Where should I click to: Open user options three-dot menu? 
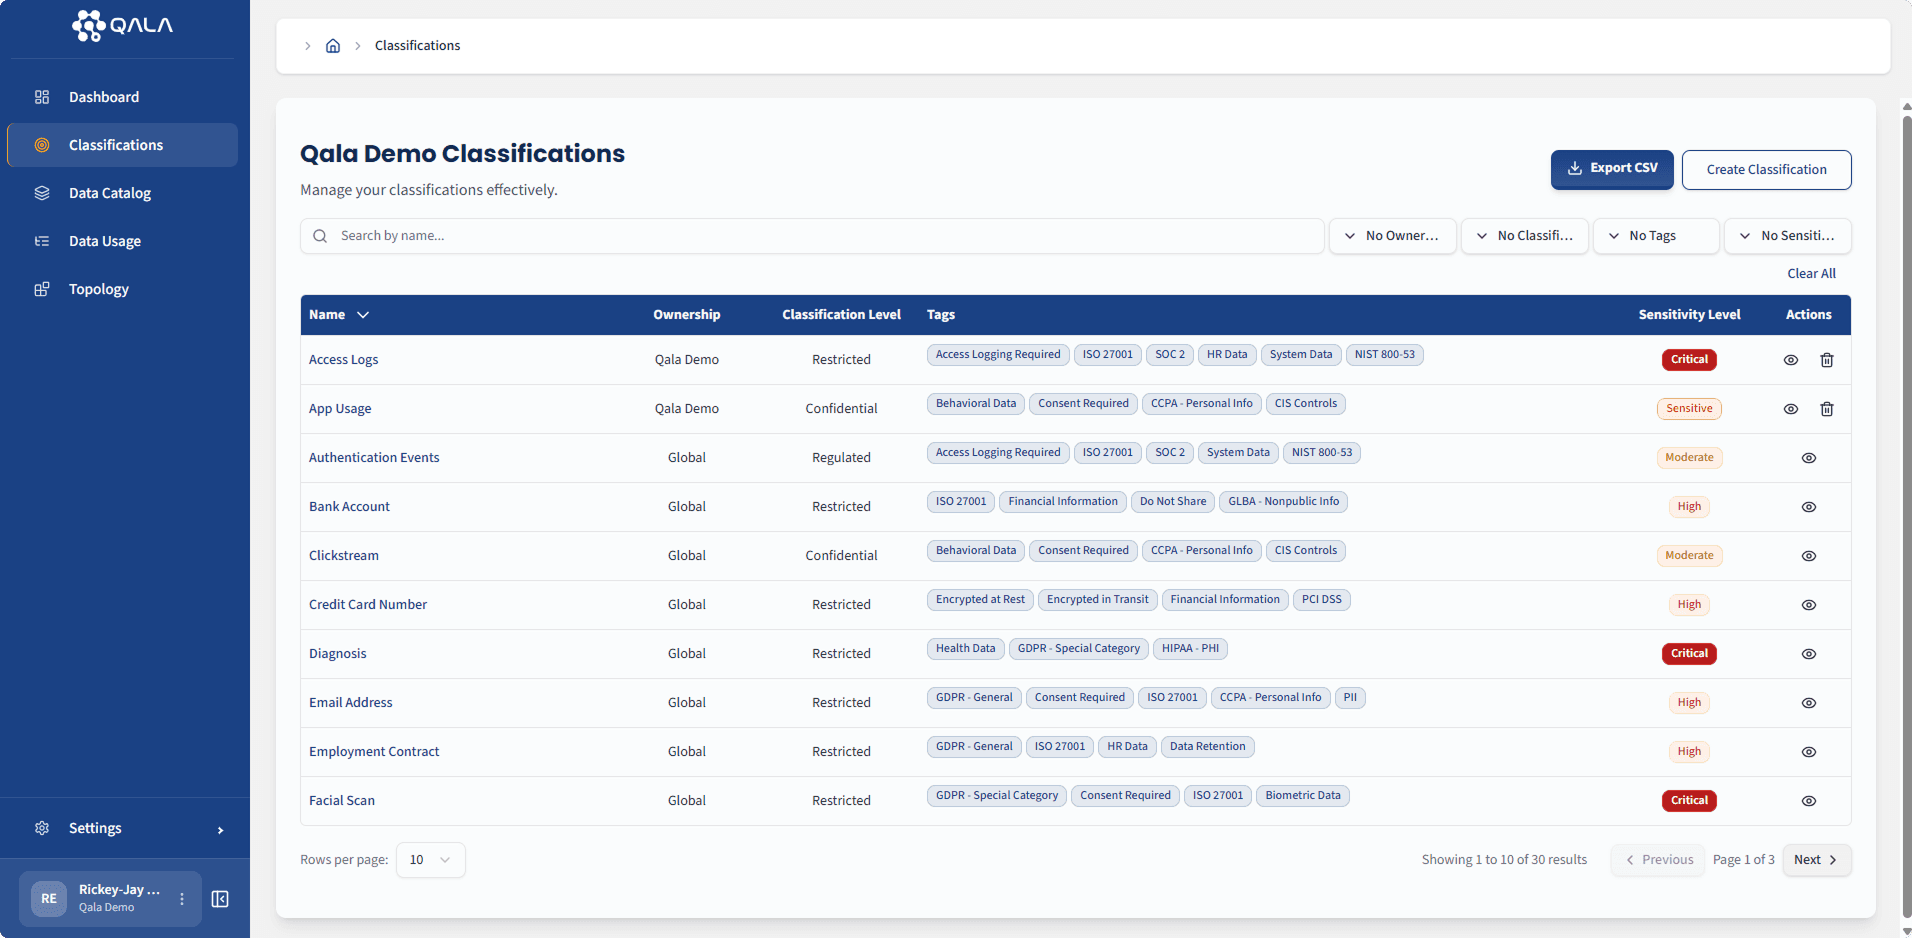click(x=182, y=899)
